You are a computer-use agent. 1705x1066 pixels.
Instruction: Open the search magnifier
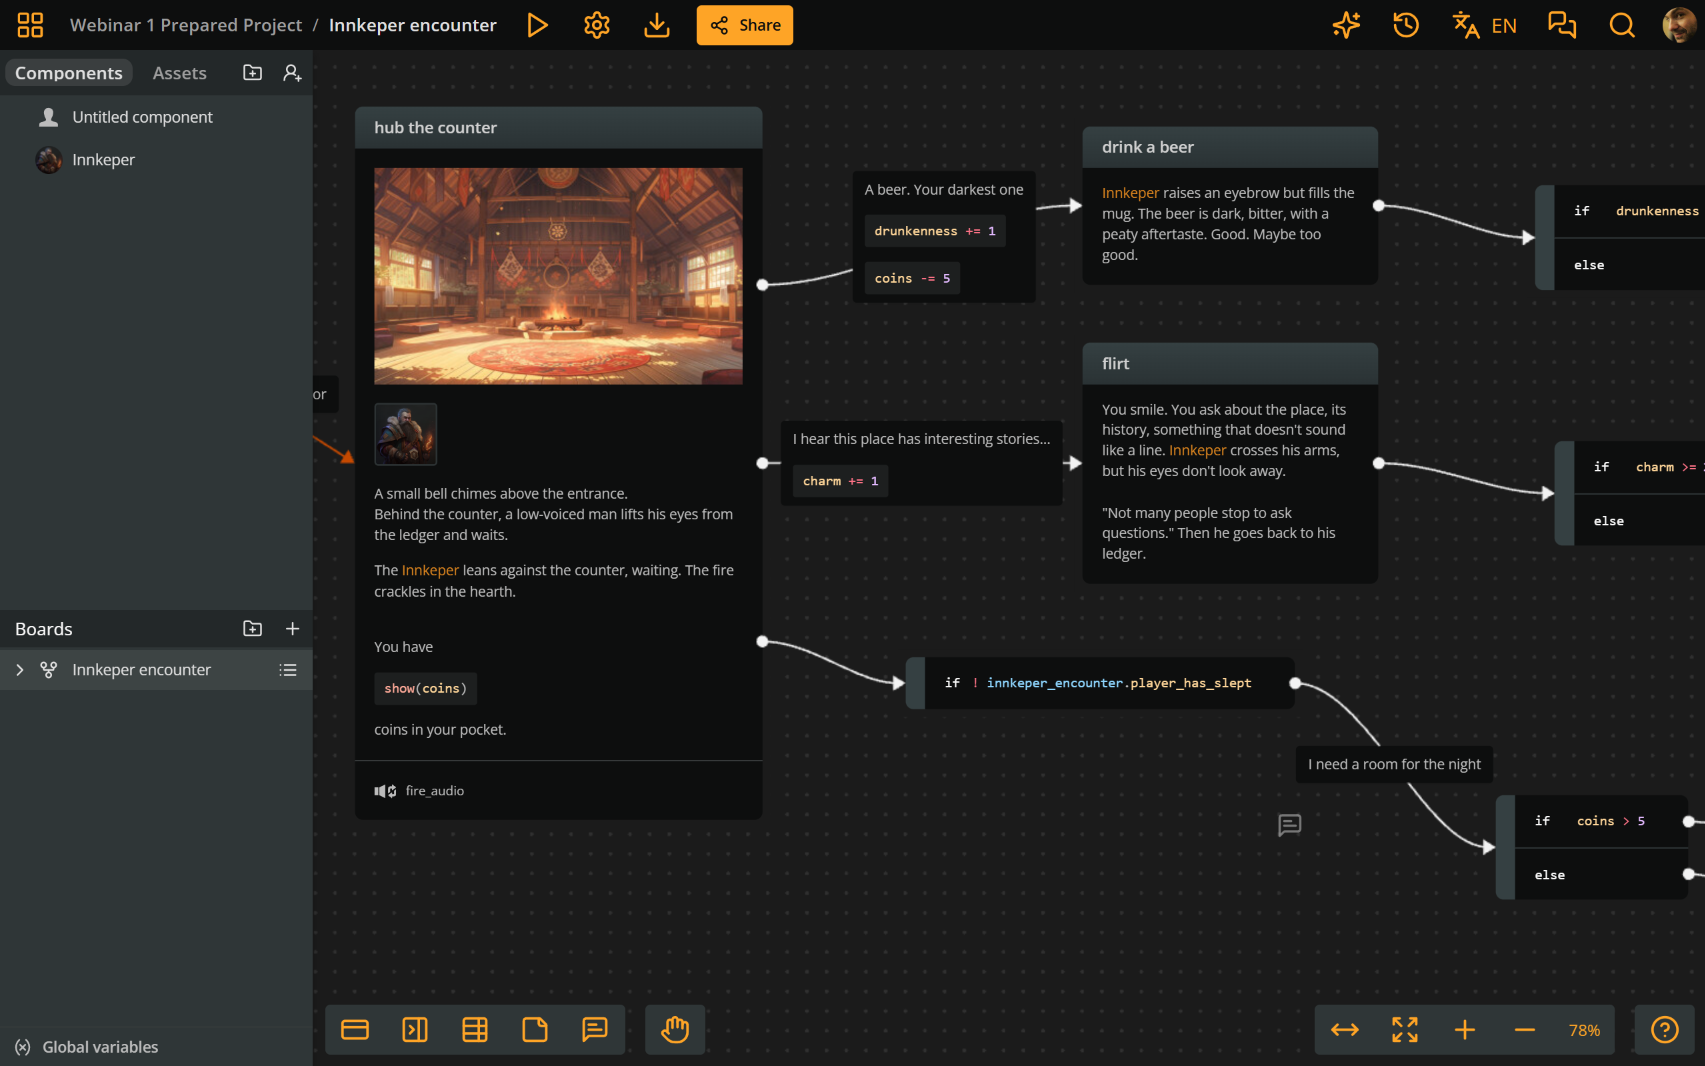pyautogui.click(x=1622, y=25)
